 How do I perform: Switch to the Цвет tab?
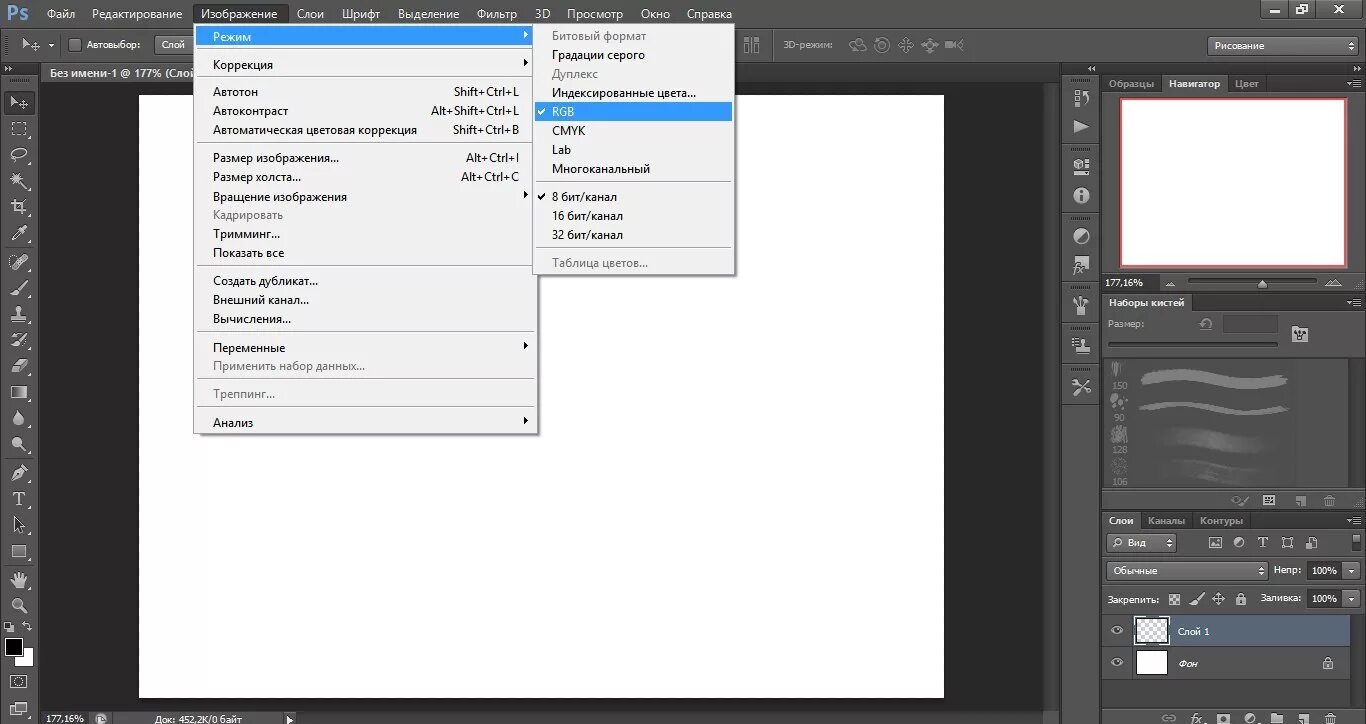tap(1247, 83)
